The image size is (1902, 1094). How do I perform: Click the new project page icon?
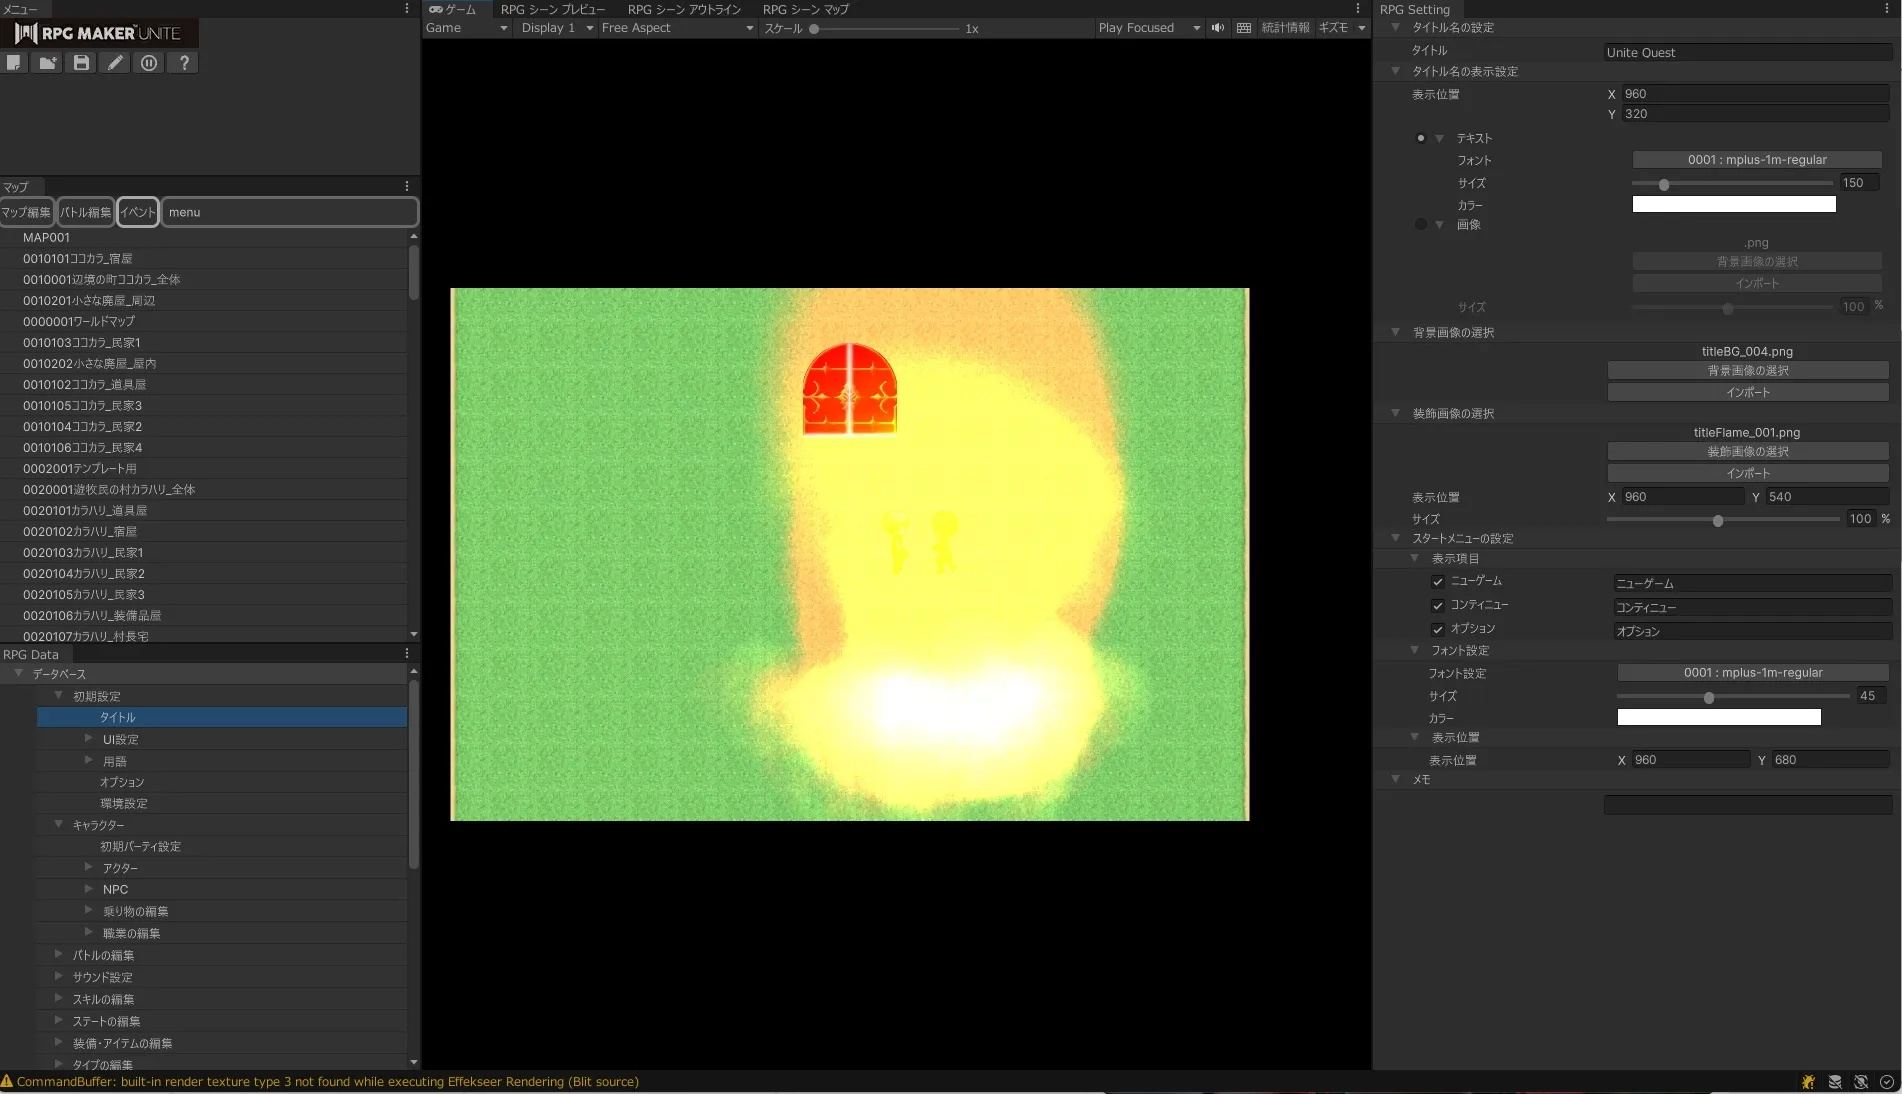14,63
